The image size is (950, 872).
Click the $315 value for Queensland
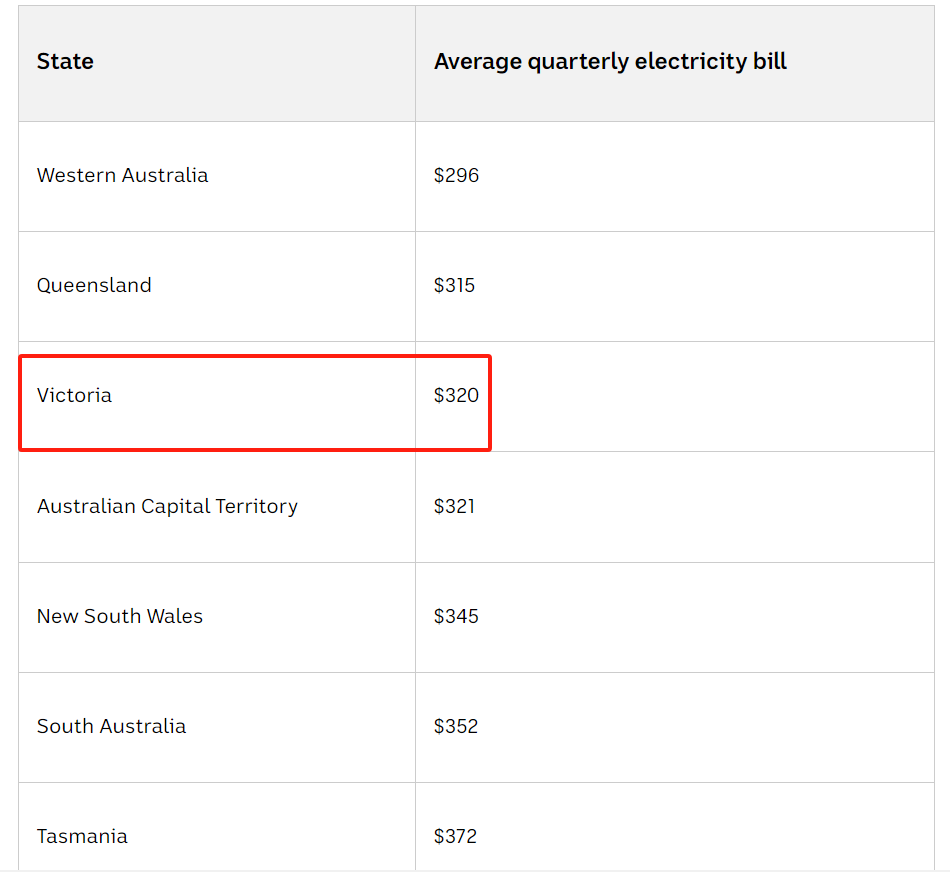point(454,285)
